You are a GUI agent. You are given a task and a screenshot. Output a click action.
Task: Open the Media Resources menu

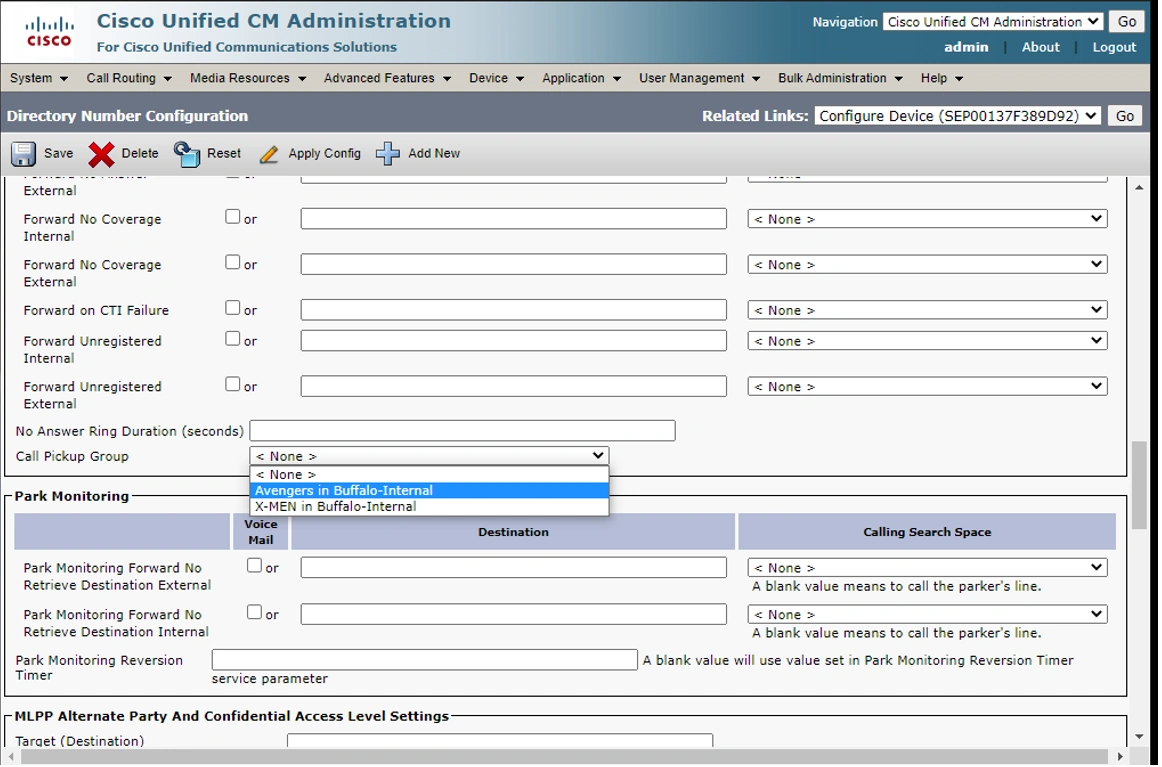pyautogui.click(x=248, y=78)
